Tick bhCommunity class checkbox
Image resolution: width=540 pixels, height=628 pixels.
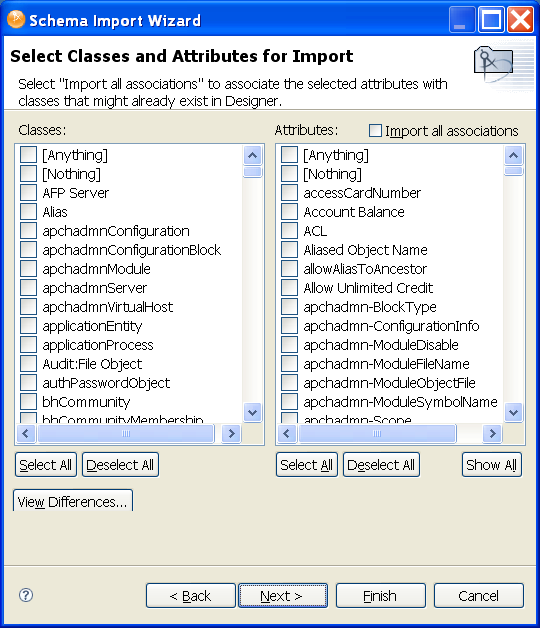[x=28, y=402]
